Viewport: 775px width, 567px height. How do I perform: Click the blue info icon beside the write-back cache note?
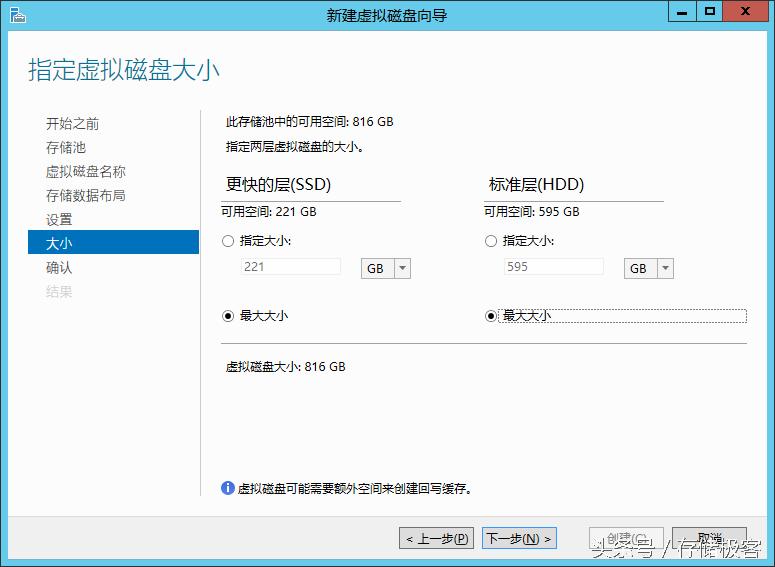tap(227, 488)
